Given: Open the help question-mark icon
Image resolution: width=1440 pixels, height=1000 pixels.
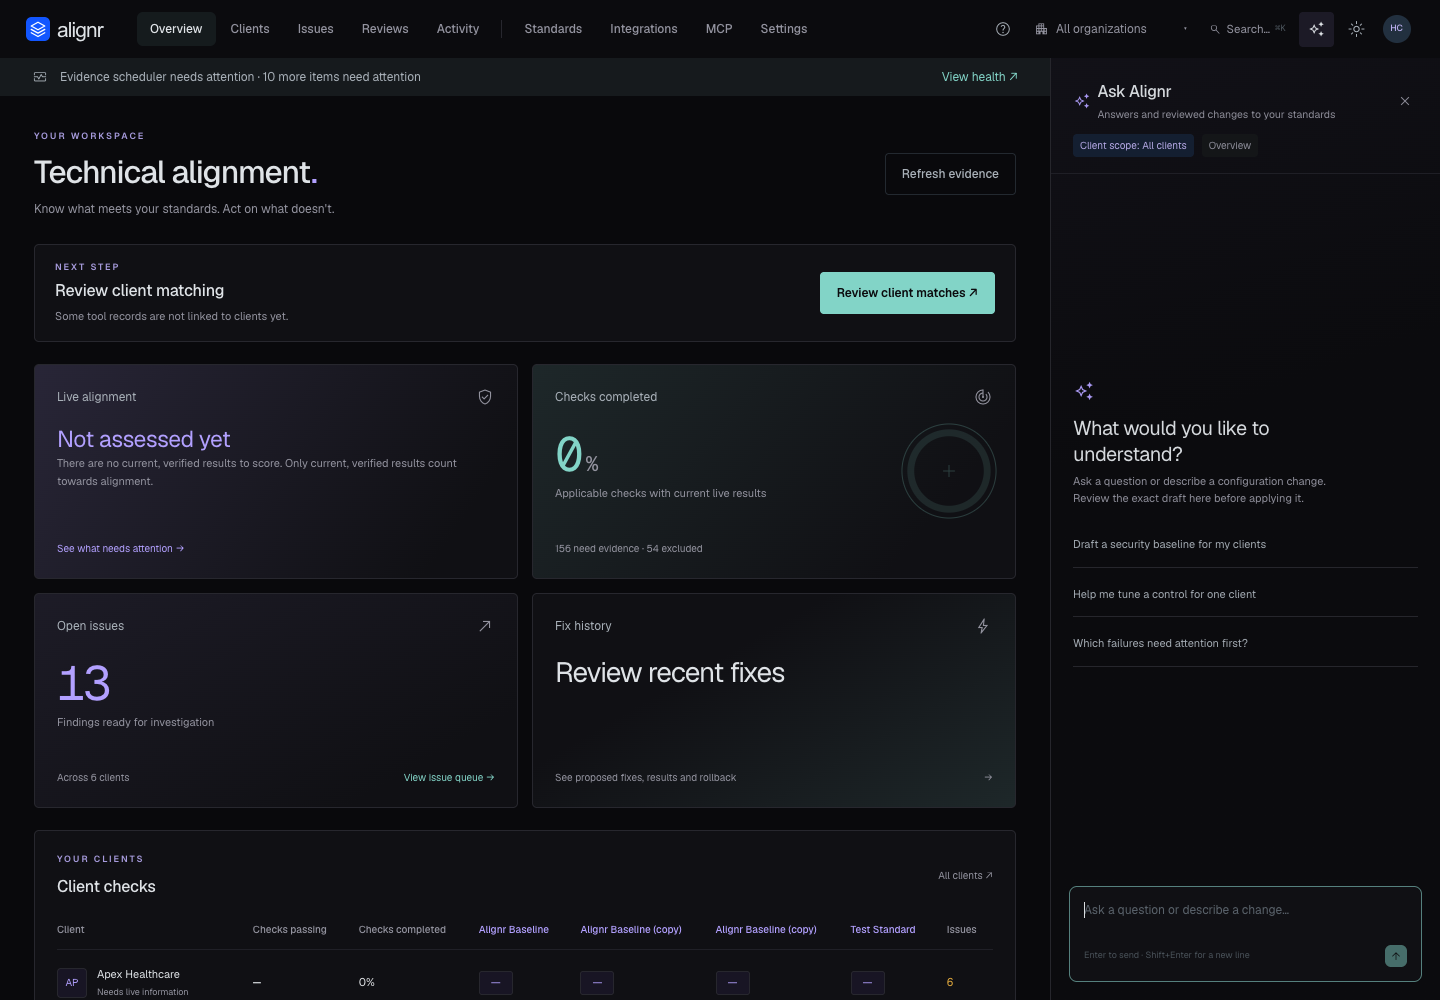Looking at the screenshot, I should click(x=1003, y=29).
